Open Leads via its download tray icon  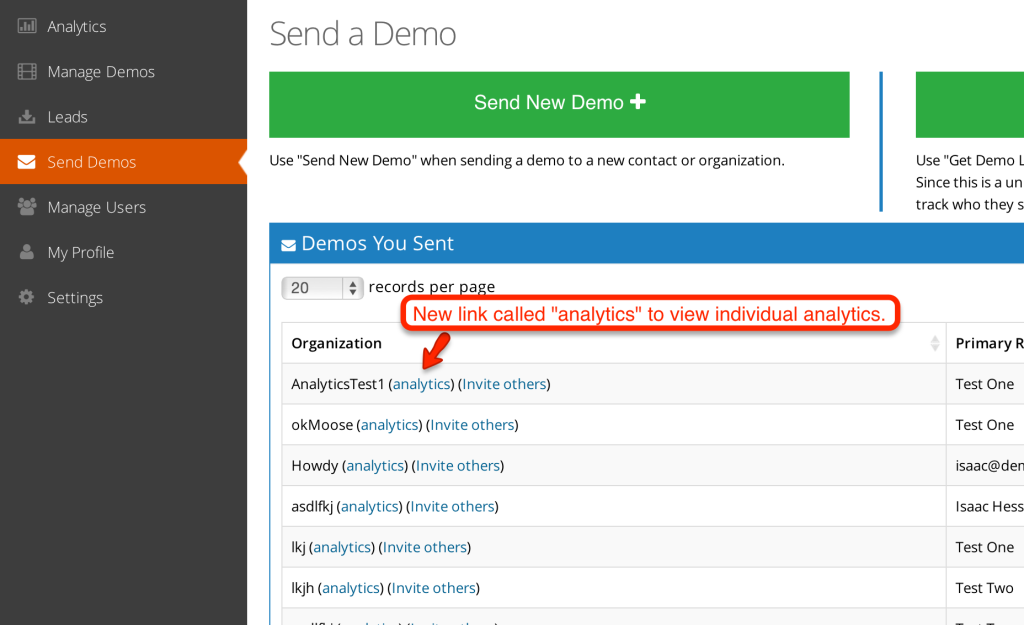point(25,116)
